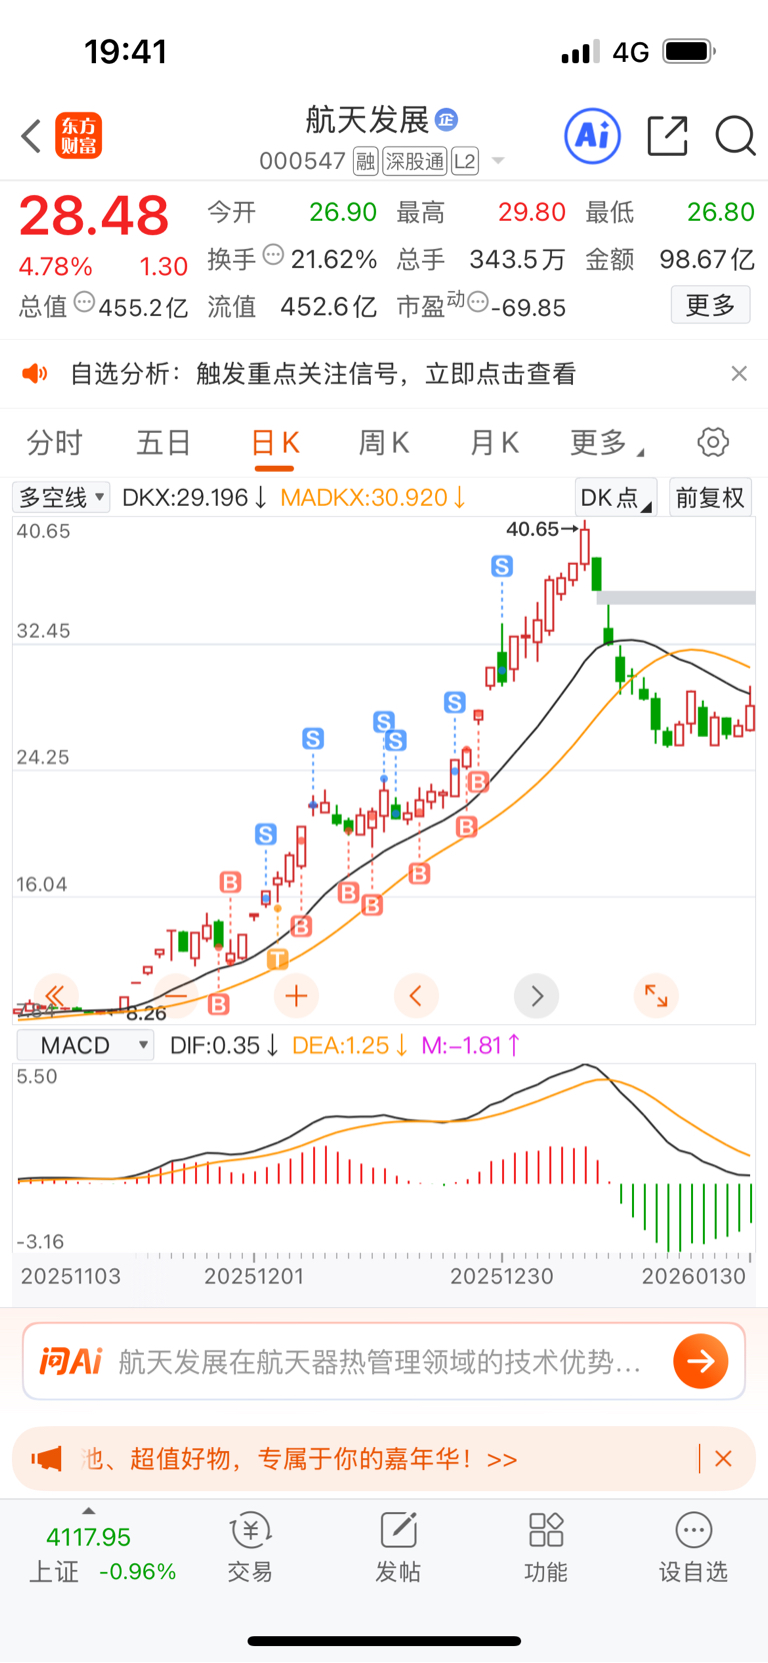
Task: Tap the 20251230 date label
Action: click(502, 1276)
